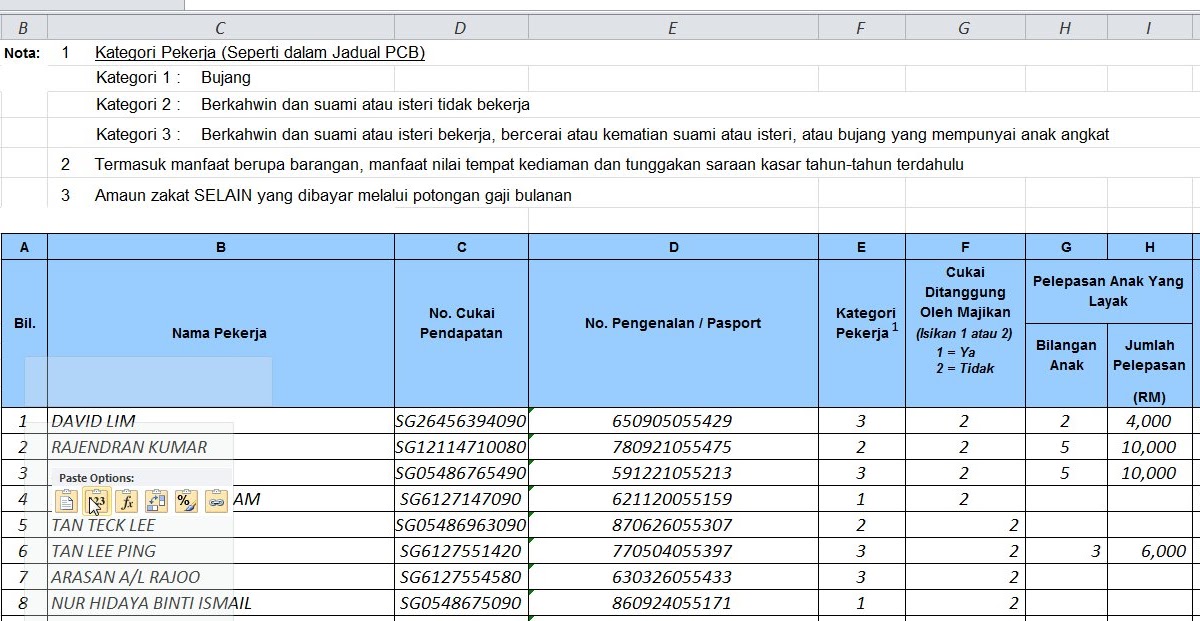This screenshot has height=621, width=1200.
Task: Select ID number 770504055397
Action: (x=673, y=551)
